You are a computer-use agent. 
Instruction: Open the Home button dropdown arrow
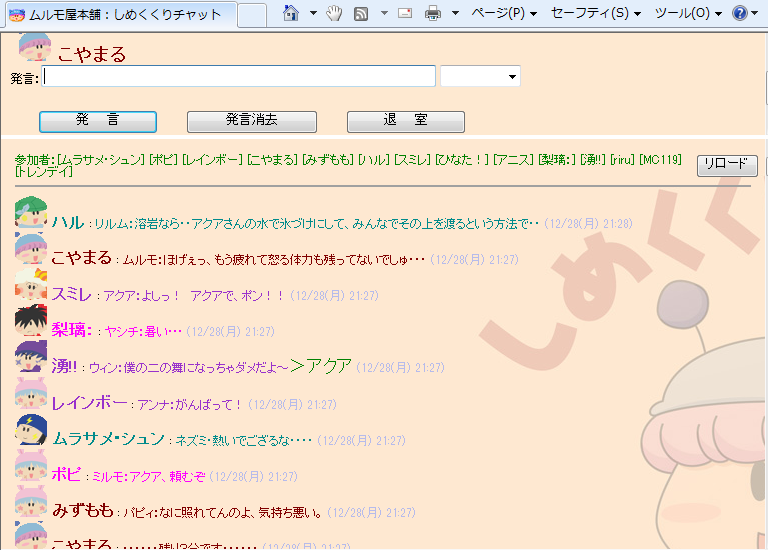313,13
